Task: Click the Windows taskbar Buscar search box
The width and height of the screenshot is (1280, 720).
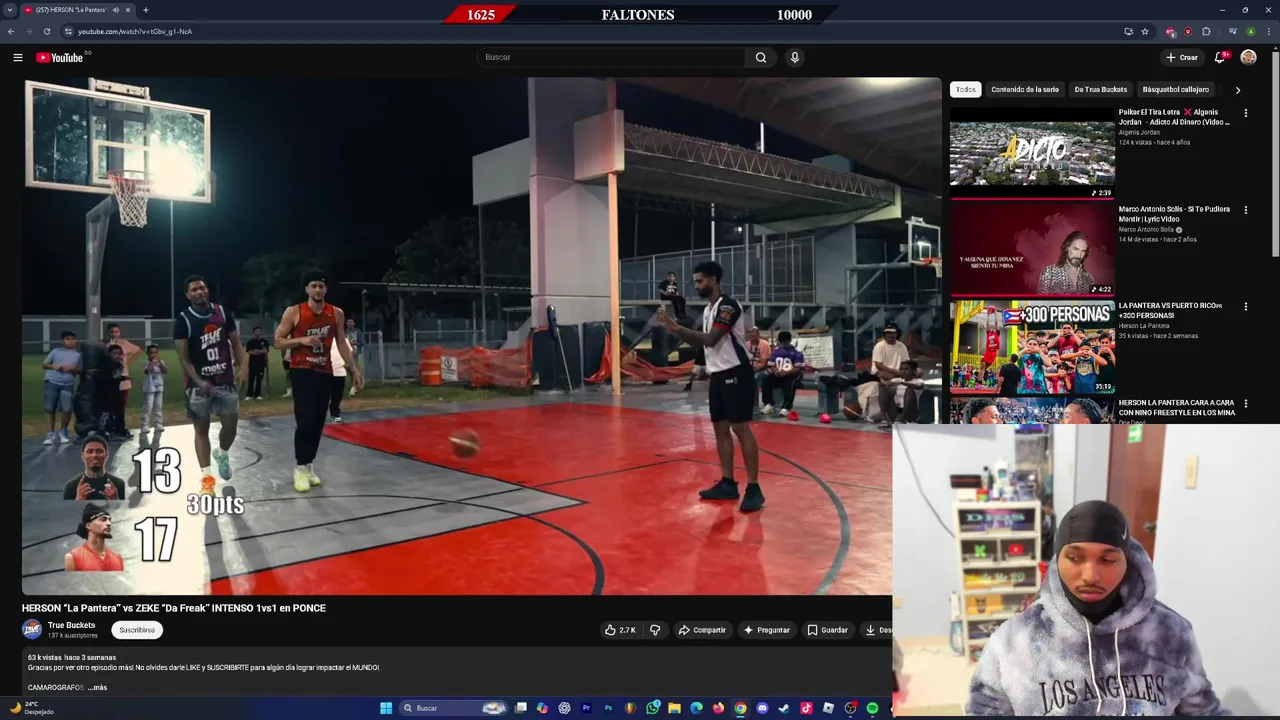Action: pos(452,708)
